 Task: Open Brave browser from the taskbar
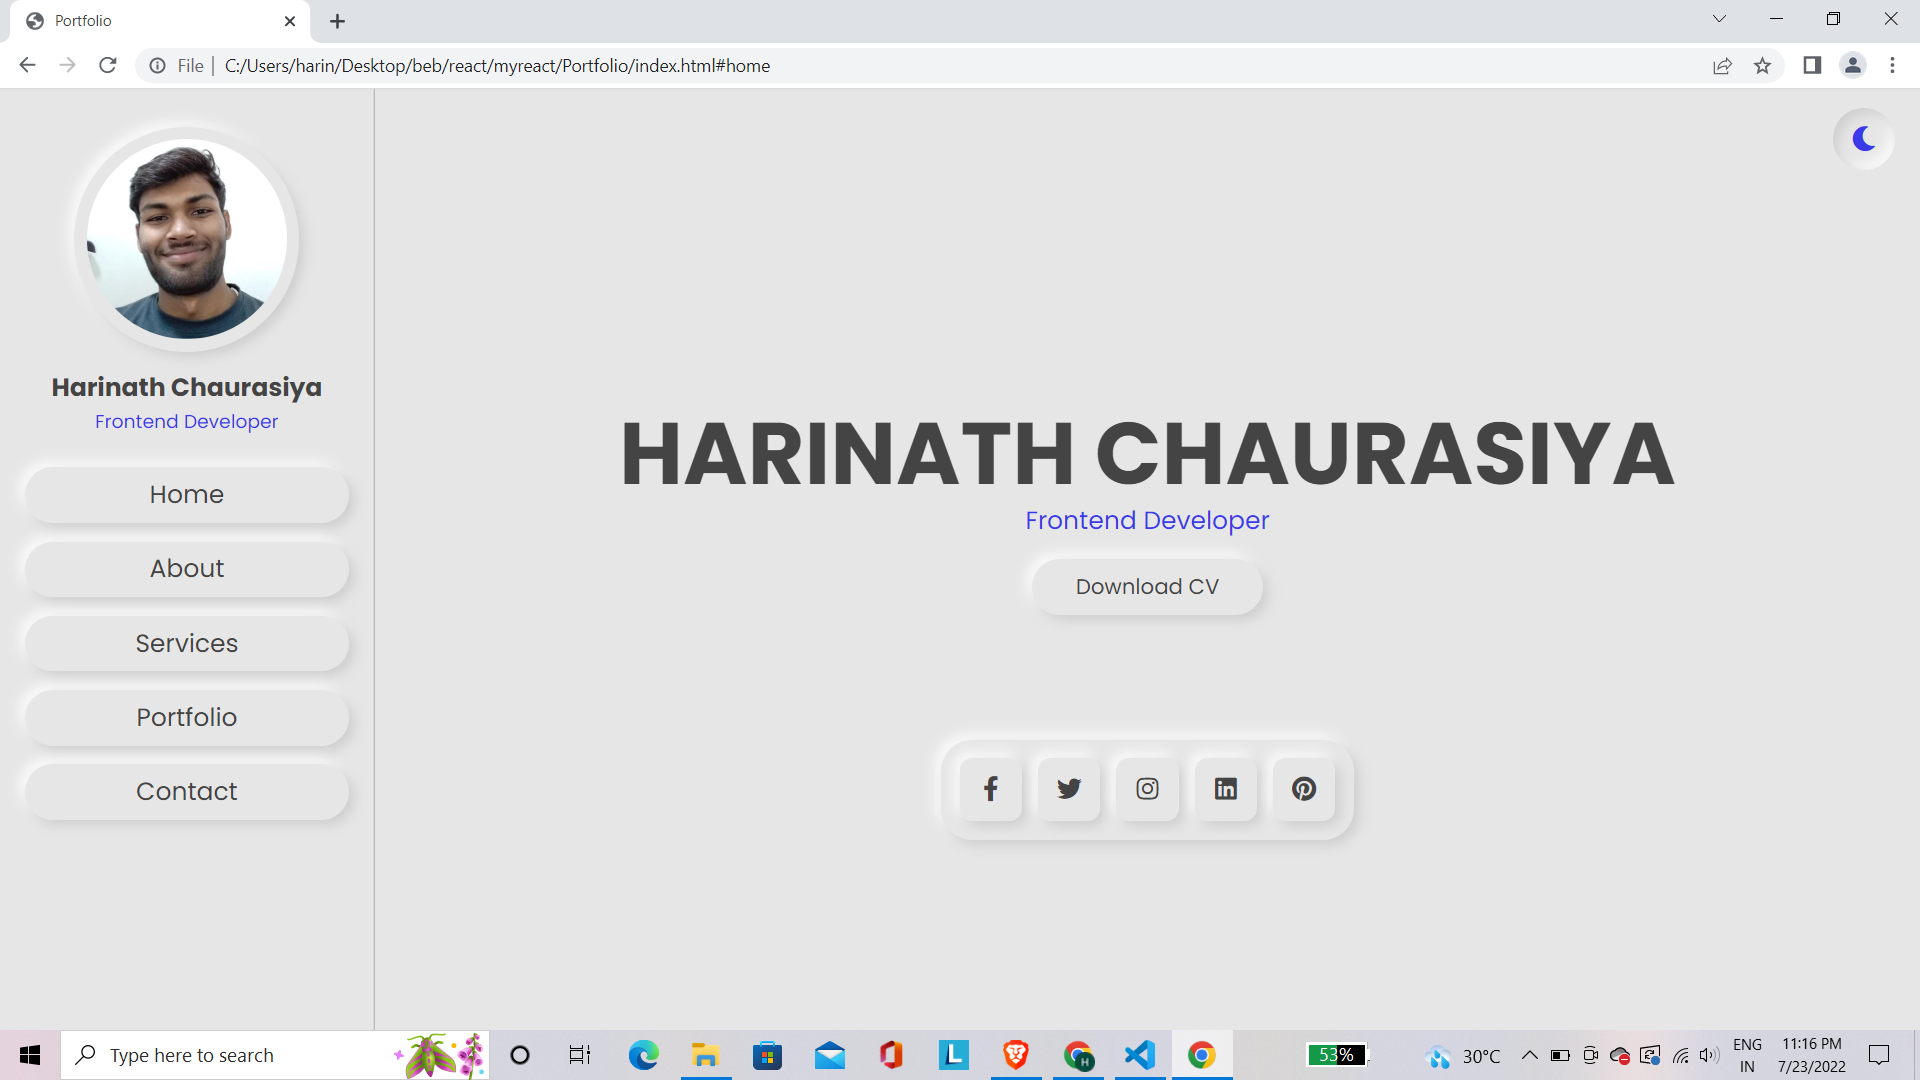pos(1015,1054)
